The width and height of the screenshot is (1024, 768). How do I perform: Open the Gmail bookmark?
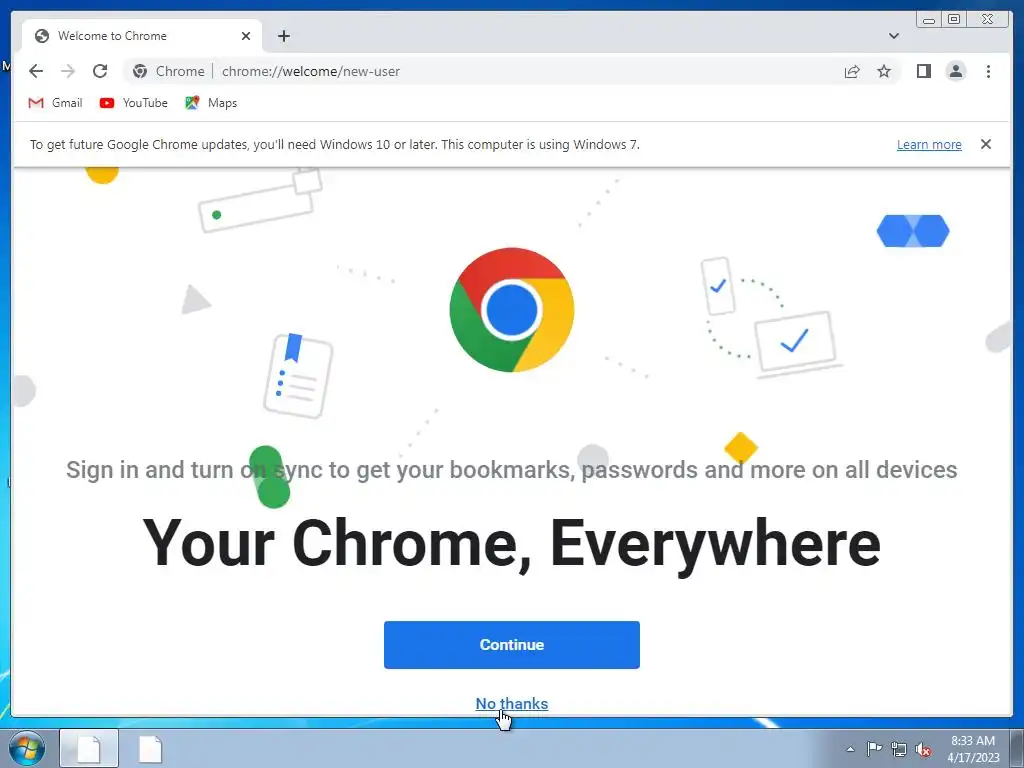56,103
